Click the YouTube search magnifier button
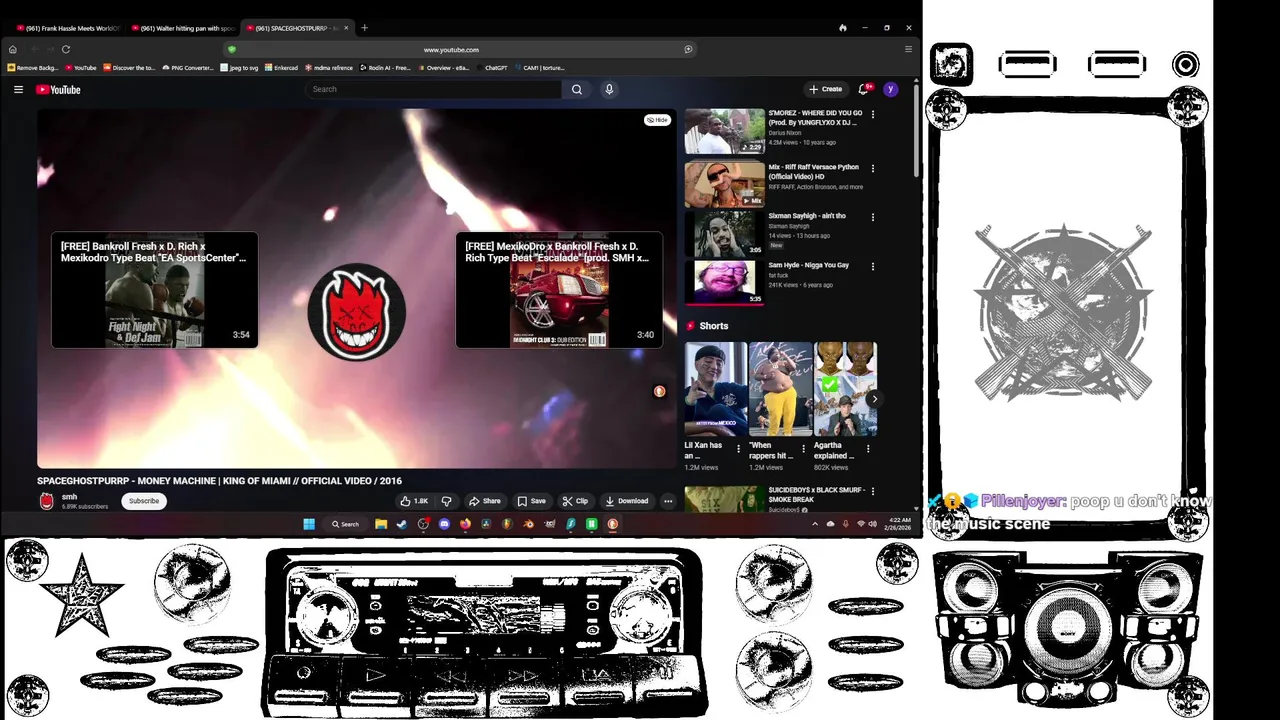Screen dimensions: 1280x720 (x=577, y=89)
